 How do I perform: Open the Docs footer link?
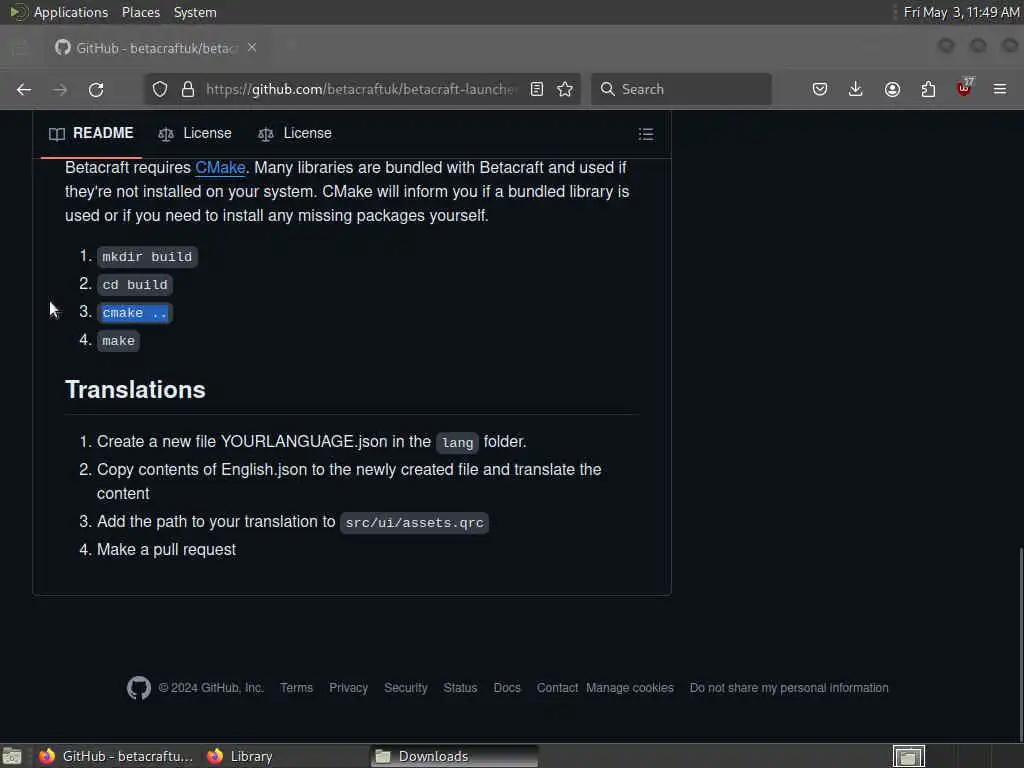click(x=507, y=688)
